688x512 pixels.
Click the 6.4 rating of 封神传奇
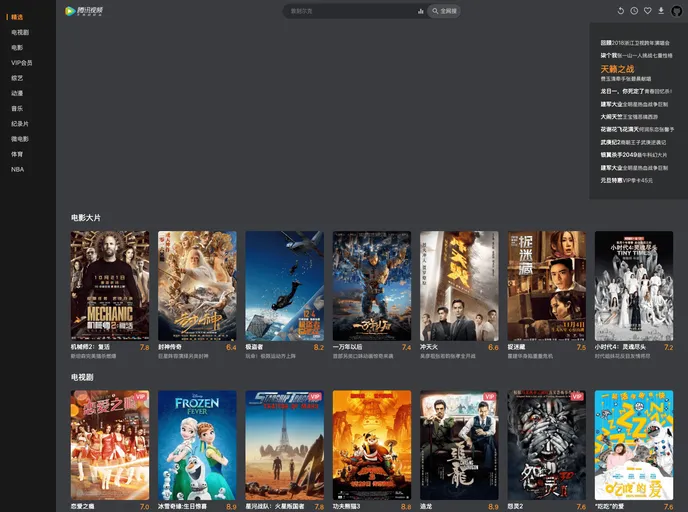(231, 347)
